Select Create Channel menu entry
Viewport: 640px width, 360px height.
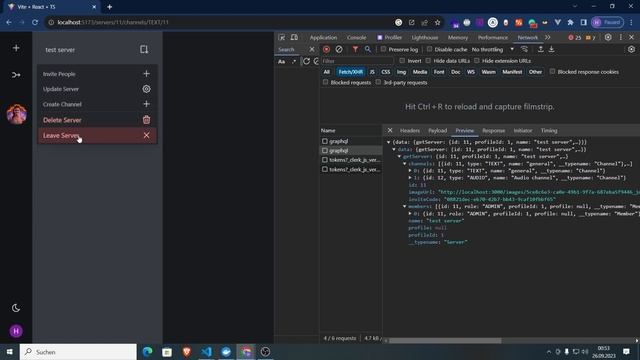[97, 104]
